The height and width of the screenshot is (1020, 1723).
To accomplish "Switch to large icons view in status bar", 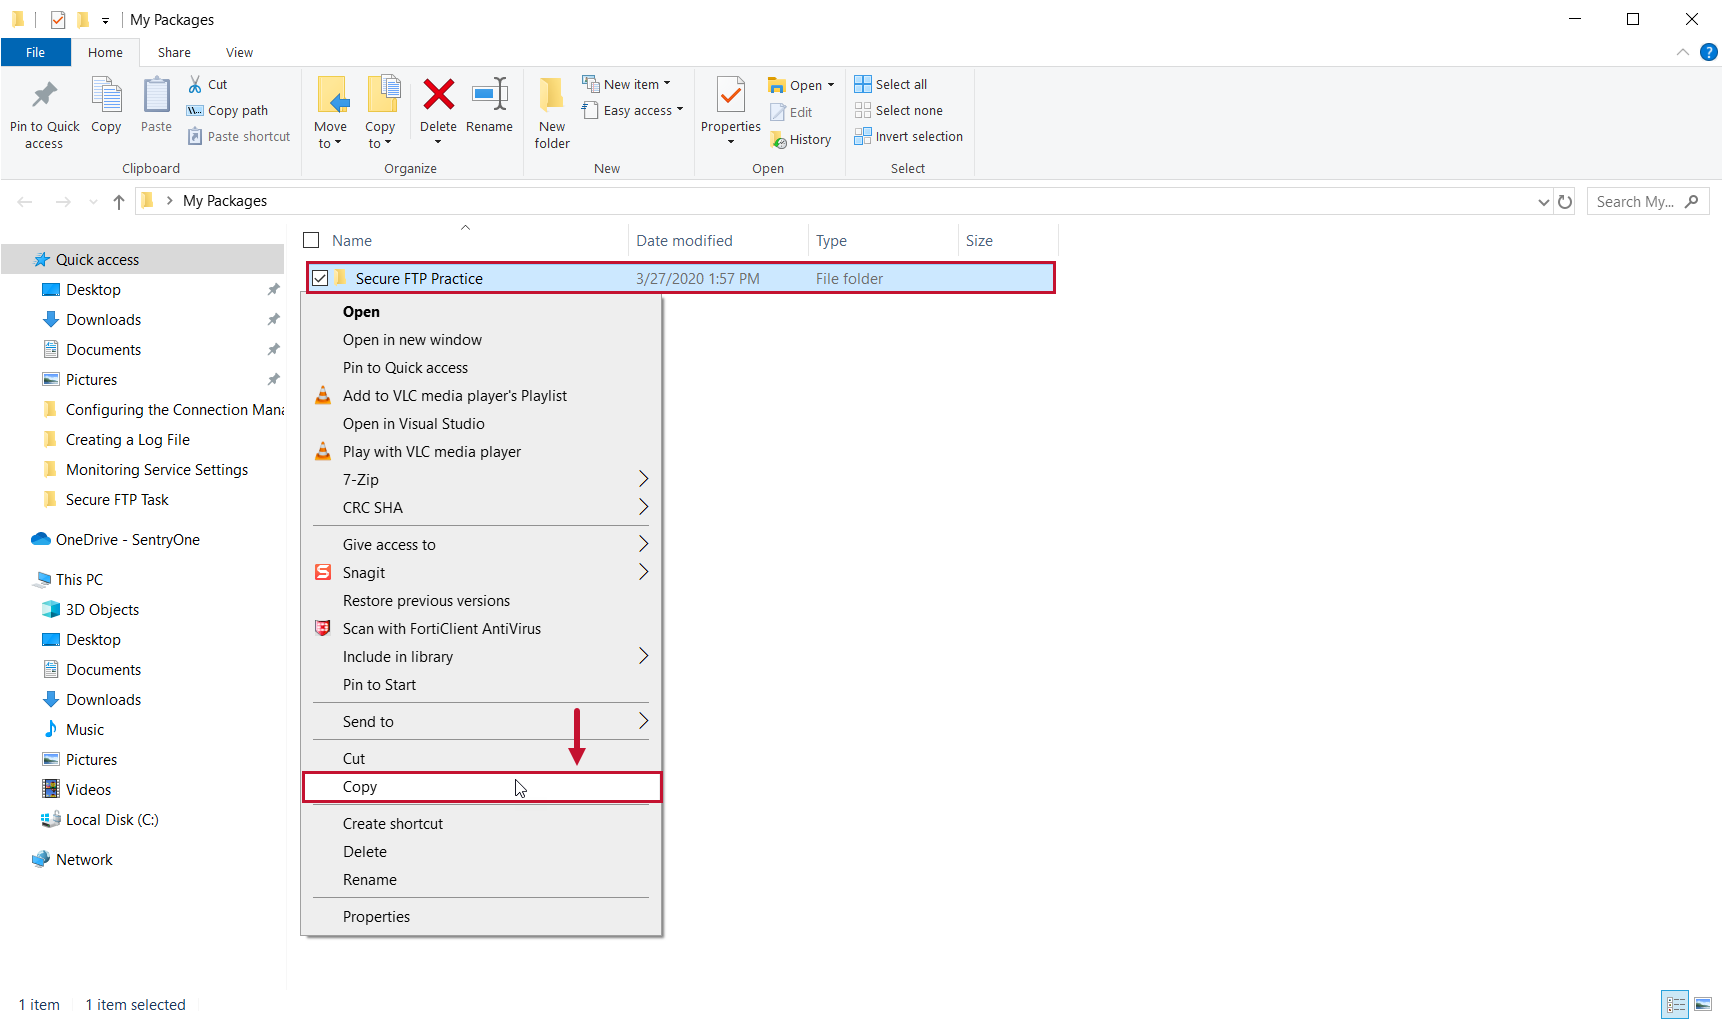I will 1703,1004.
